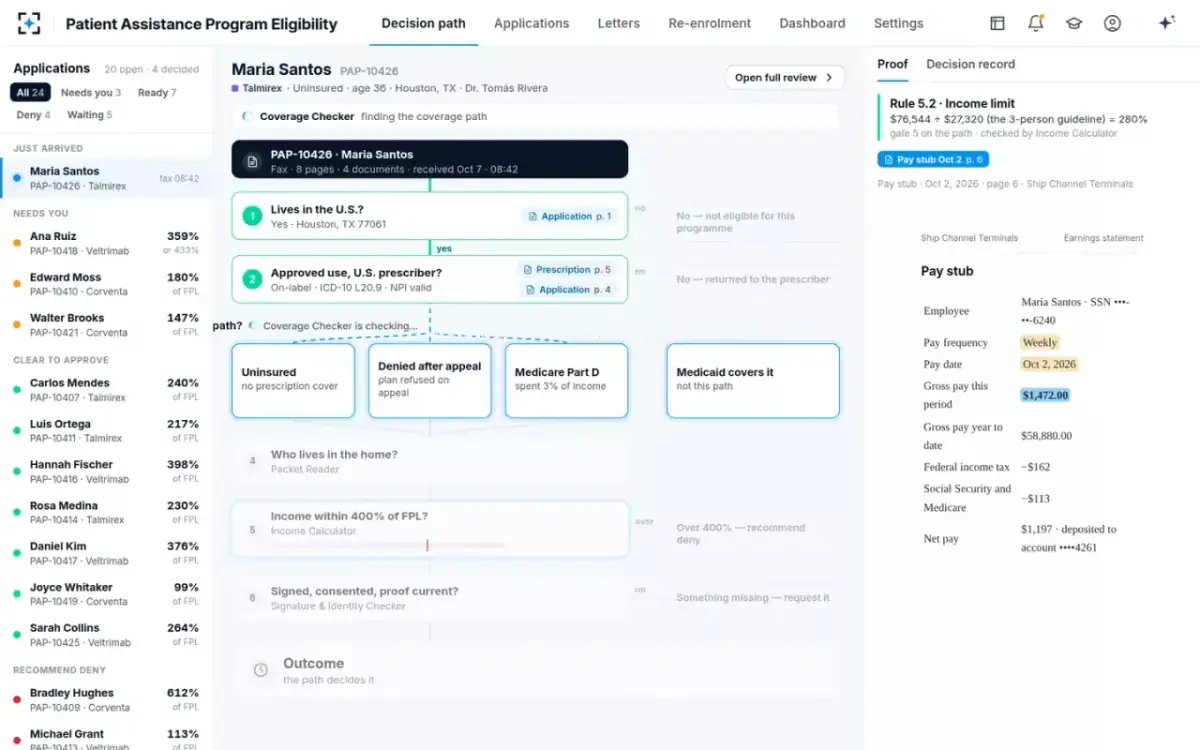
Task: Select Ana Ruiz in the applications list
Action: (106, 243)
